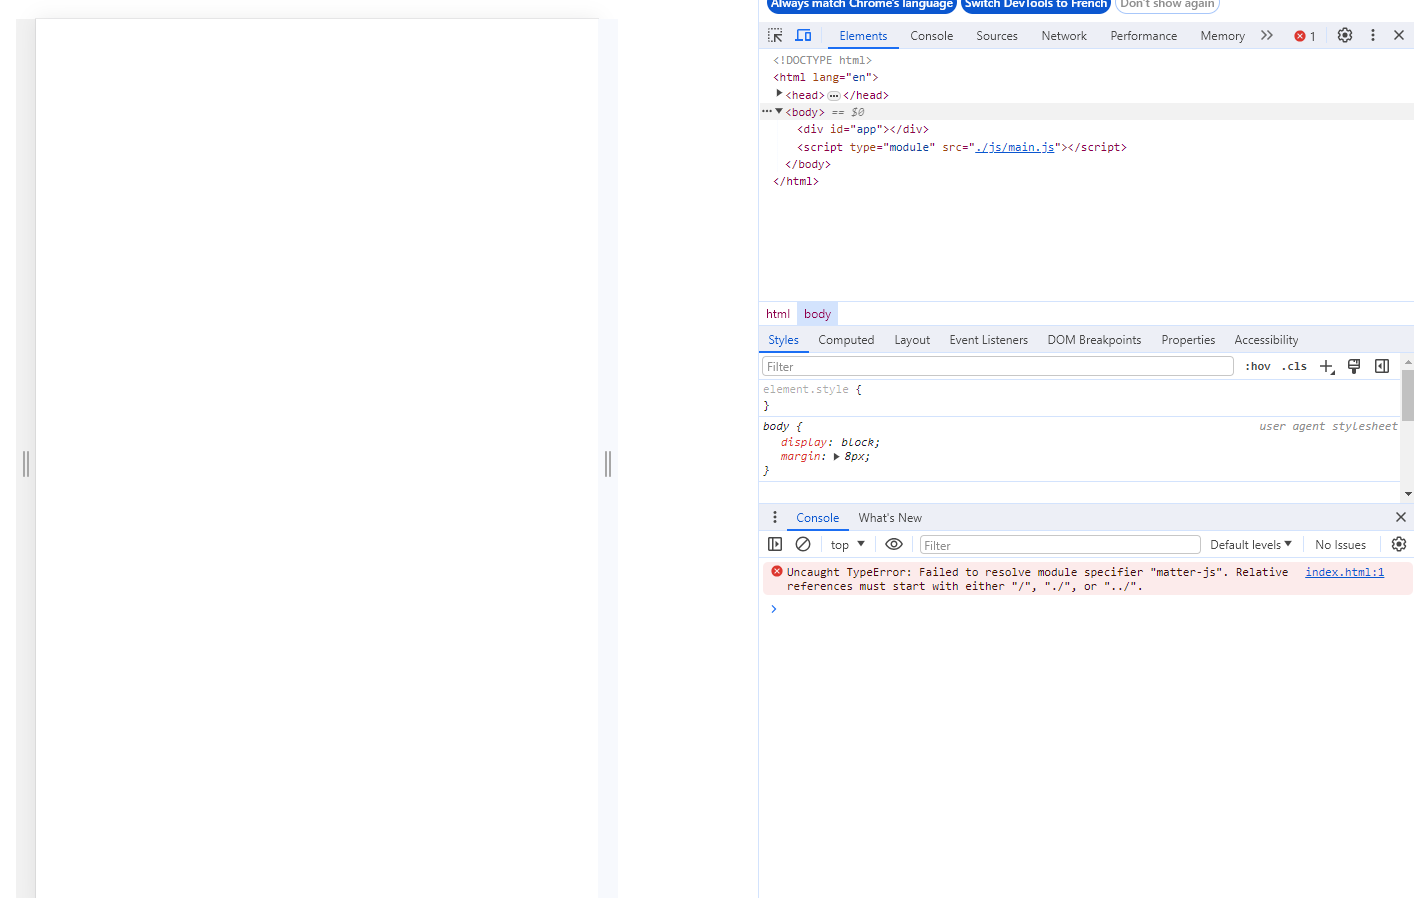The height and width of the screenshot is (898, 1414).
Task: Open the Accessibility pane tab
Action: (x=1266, y=340)
